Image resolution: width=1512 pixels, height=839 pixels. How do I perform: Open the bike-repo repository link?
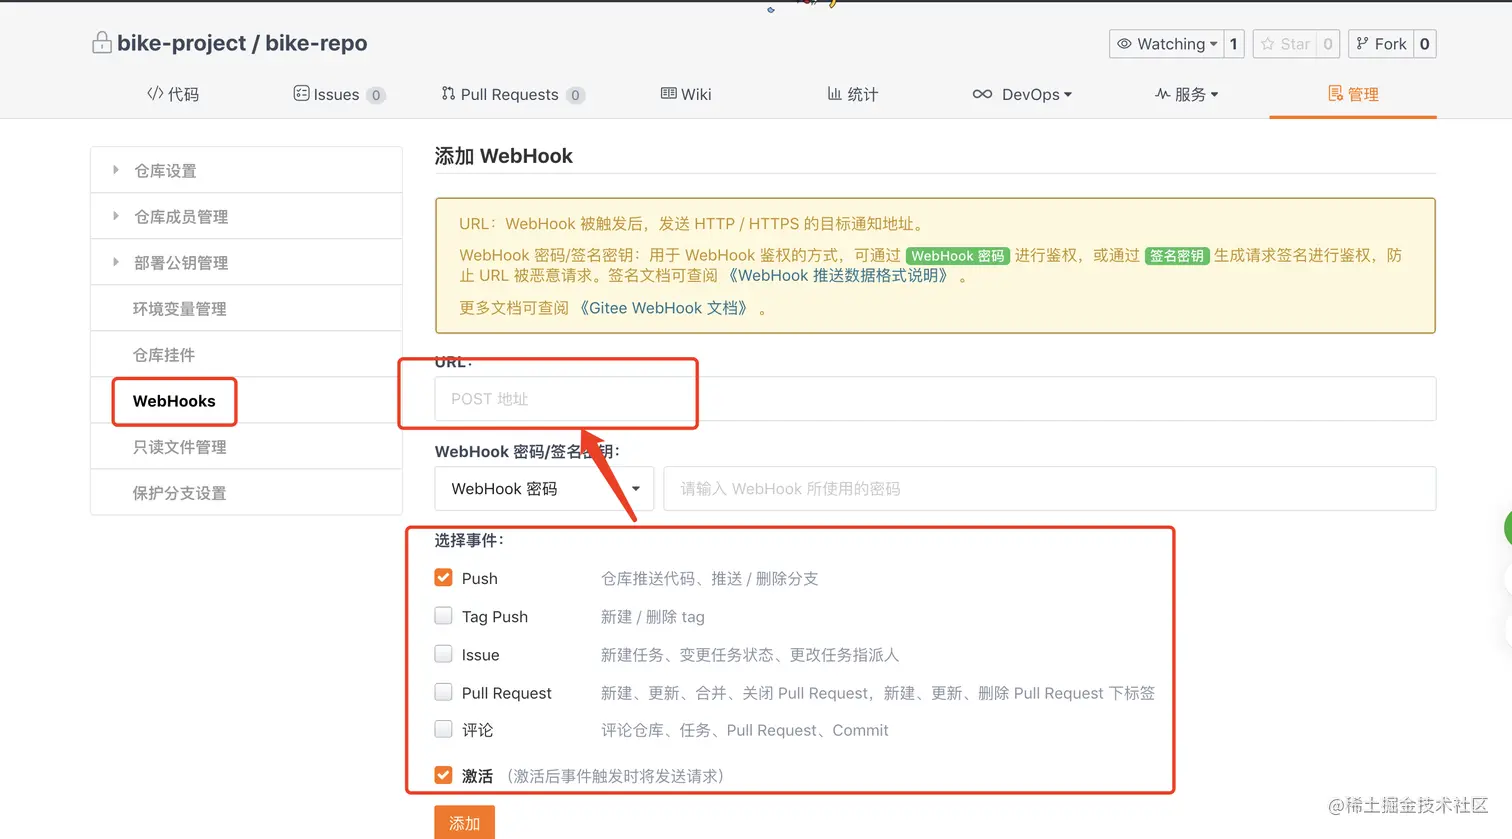(316, 43)
